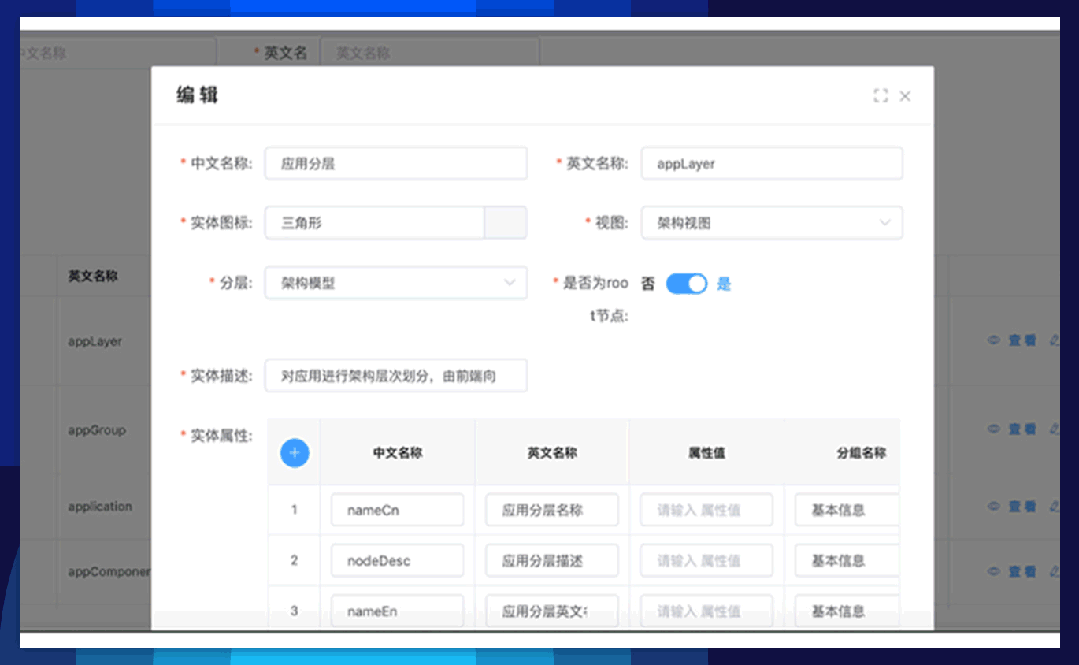Click the fullscreen icon in dialog header

point(880,96)
